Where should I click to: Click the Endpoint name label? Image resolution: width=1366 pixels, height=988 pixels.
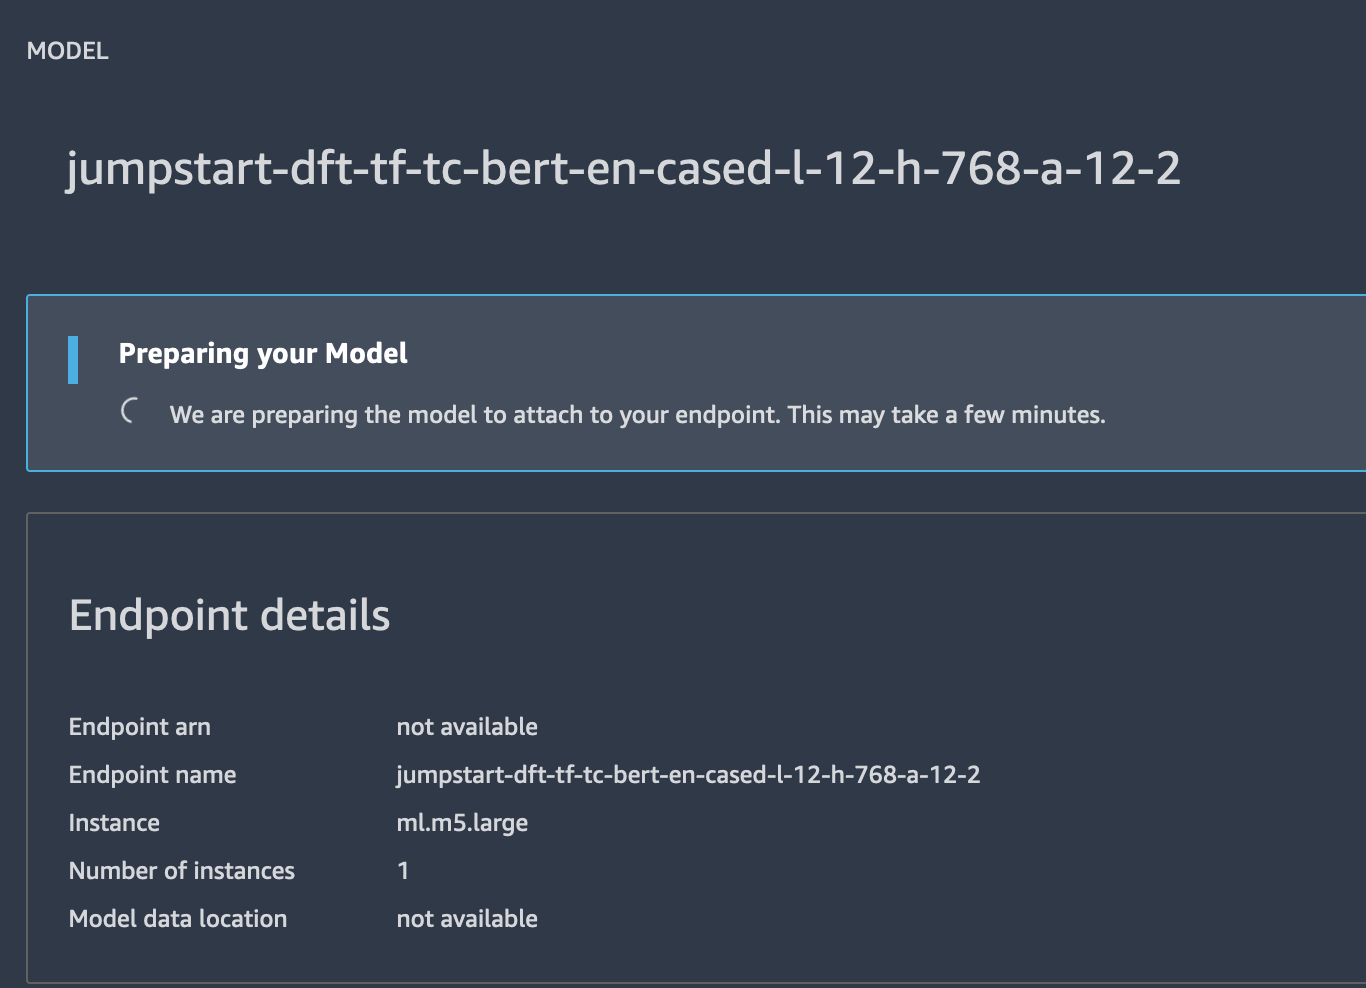tap(152, 775)
